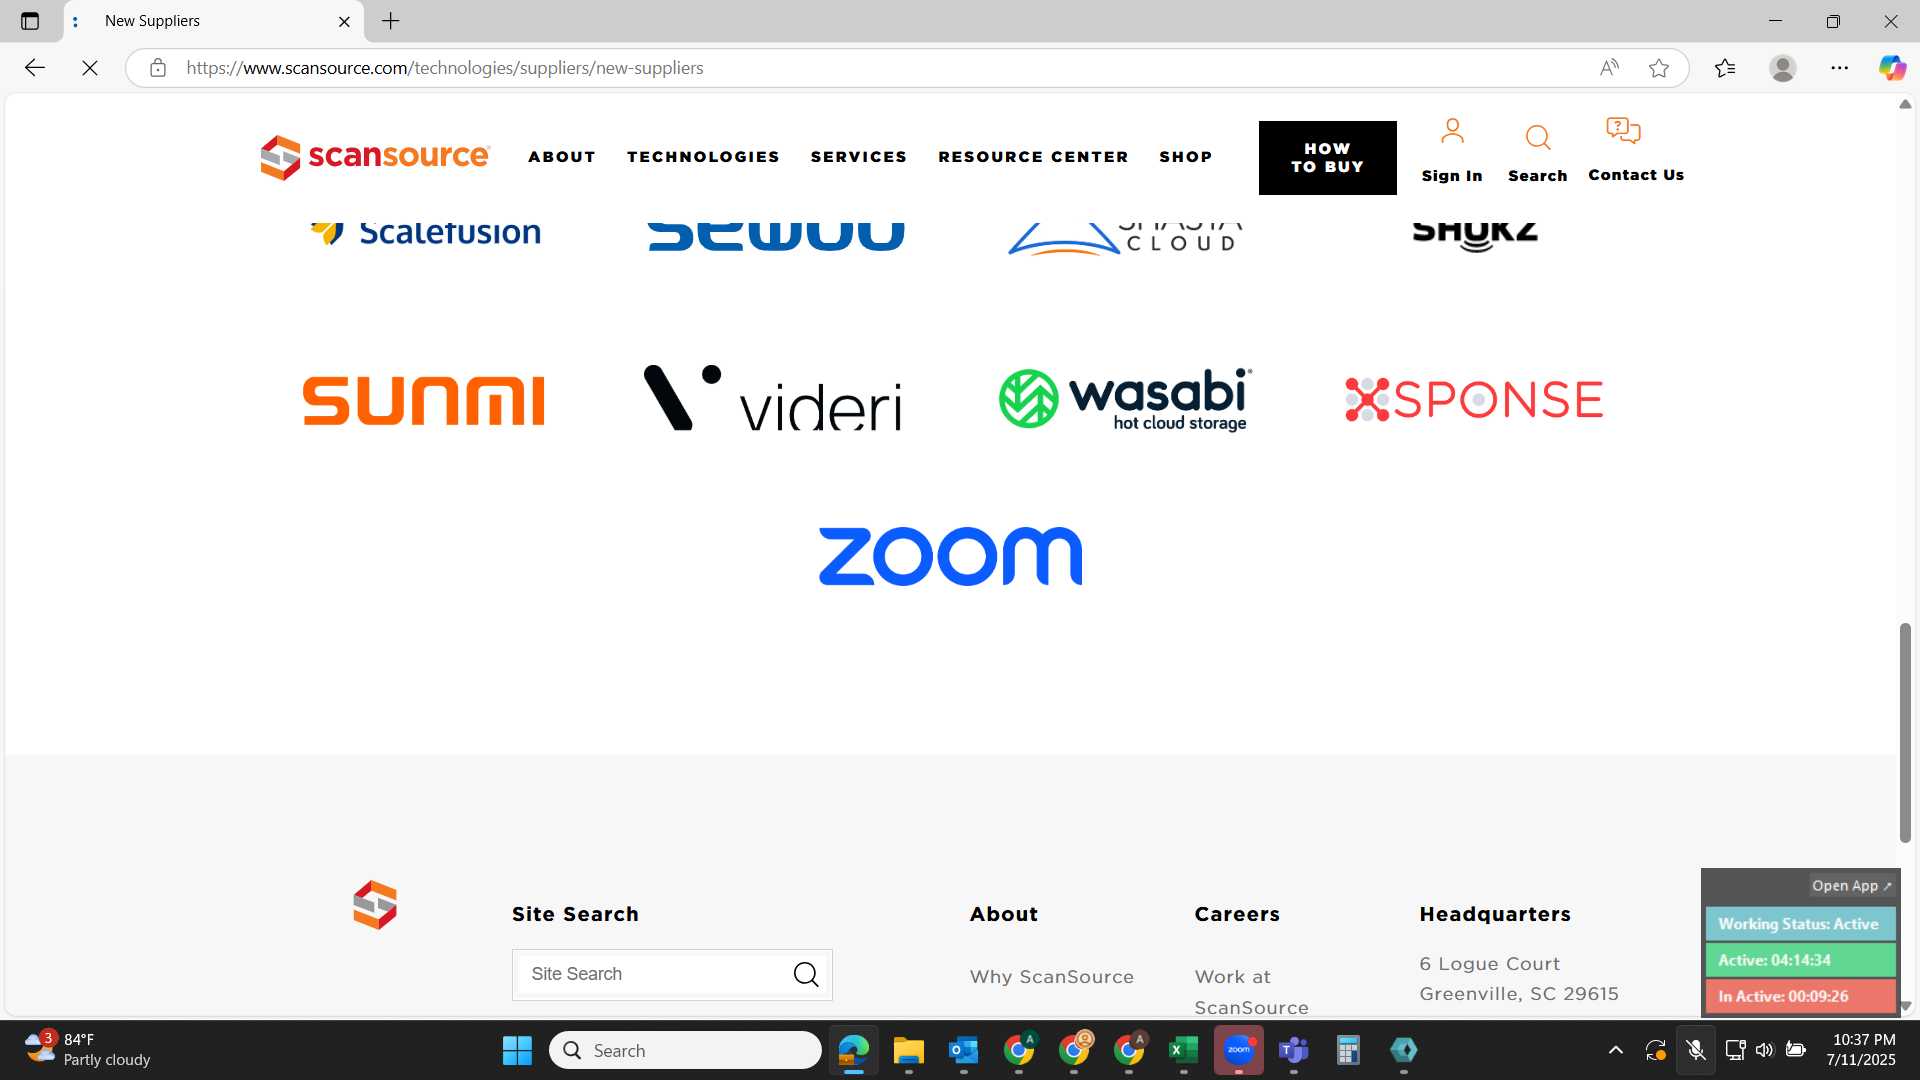This screenshot has width=1920, height=1080.
Task: Click the Active time counter
Action: [1799, 960]
